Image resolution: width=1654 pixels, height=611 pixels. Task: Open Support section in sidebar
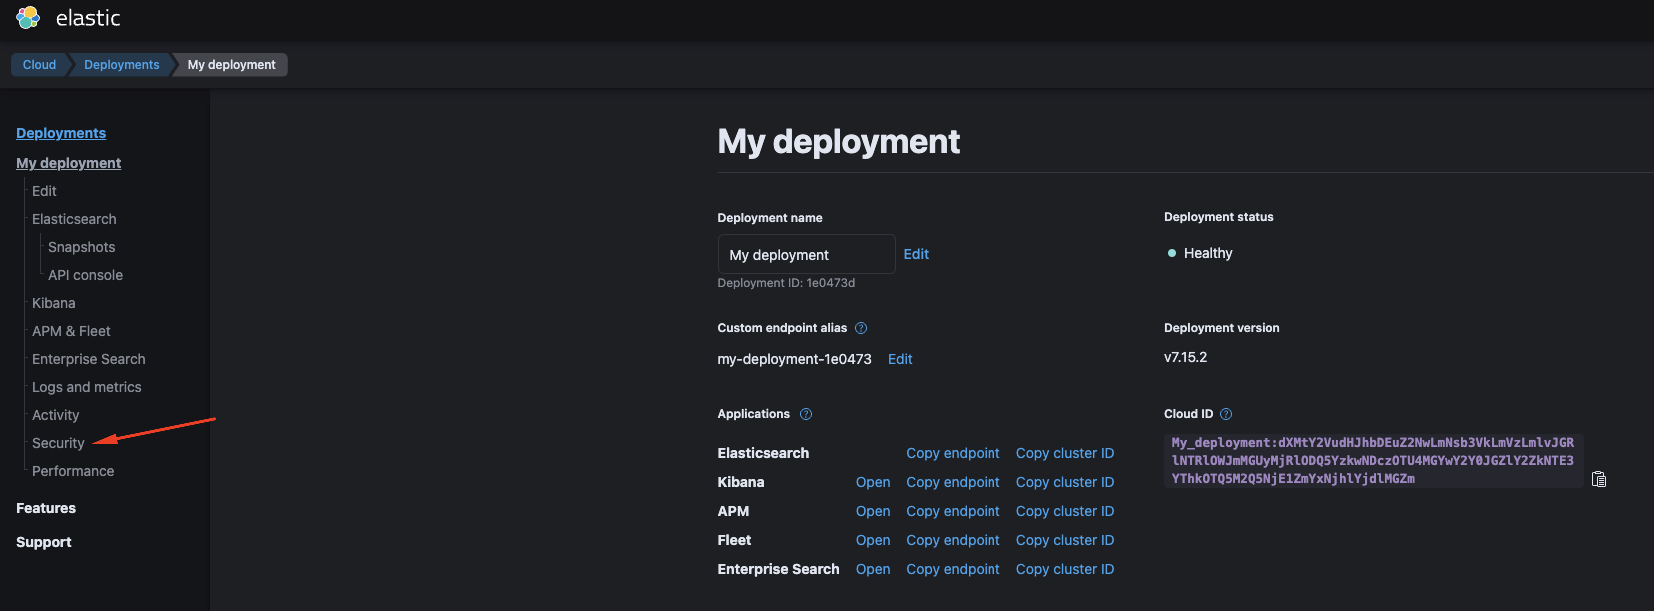click(x=44, y=542)
